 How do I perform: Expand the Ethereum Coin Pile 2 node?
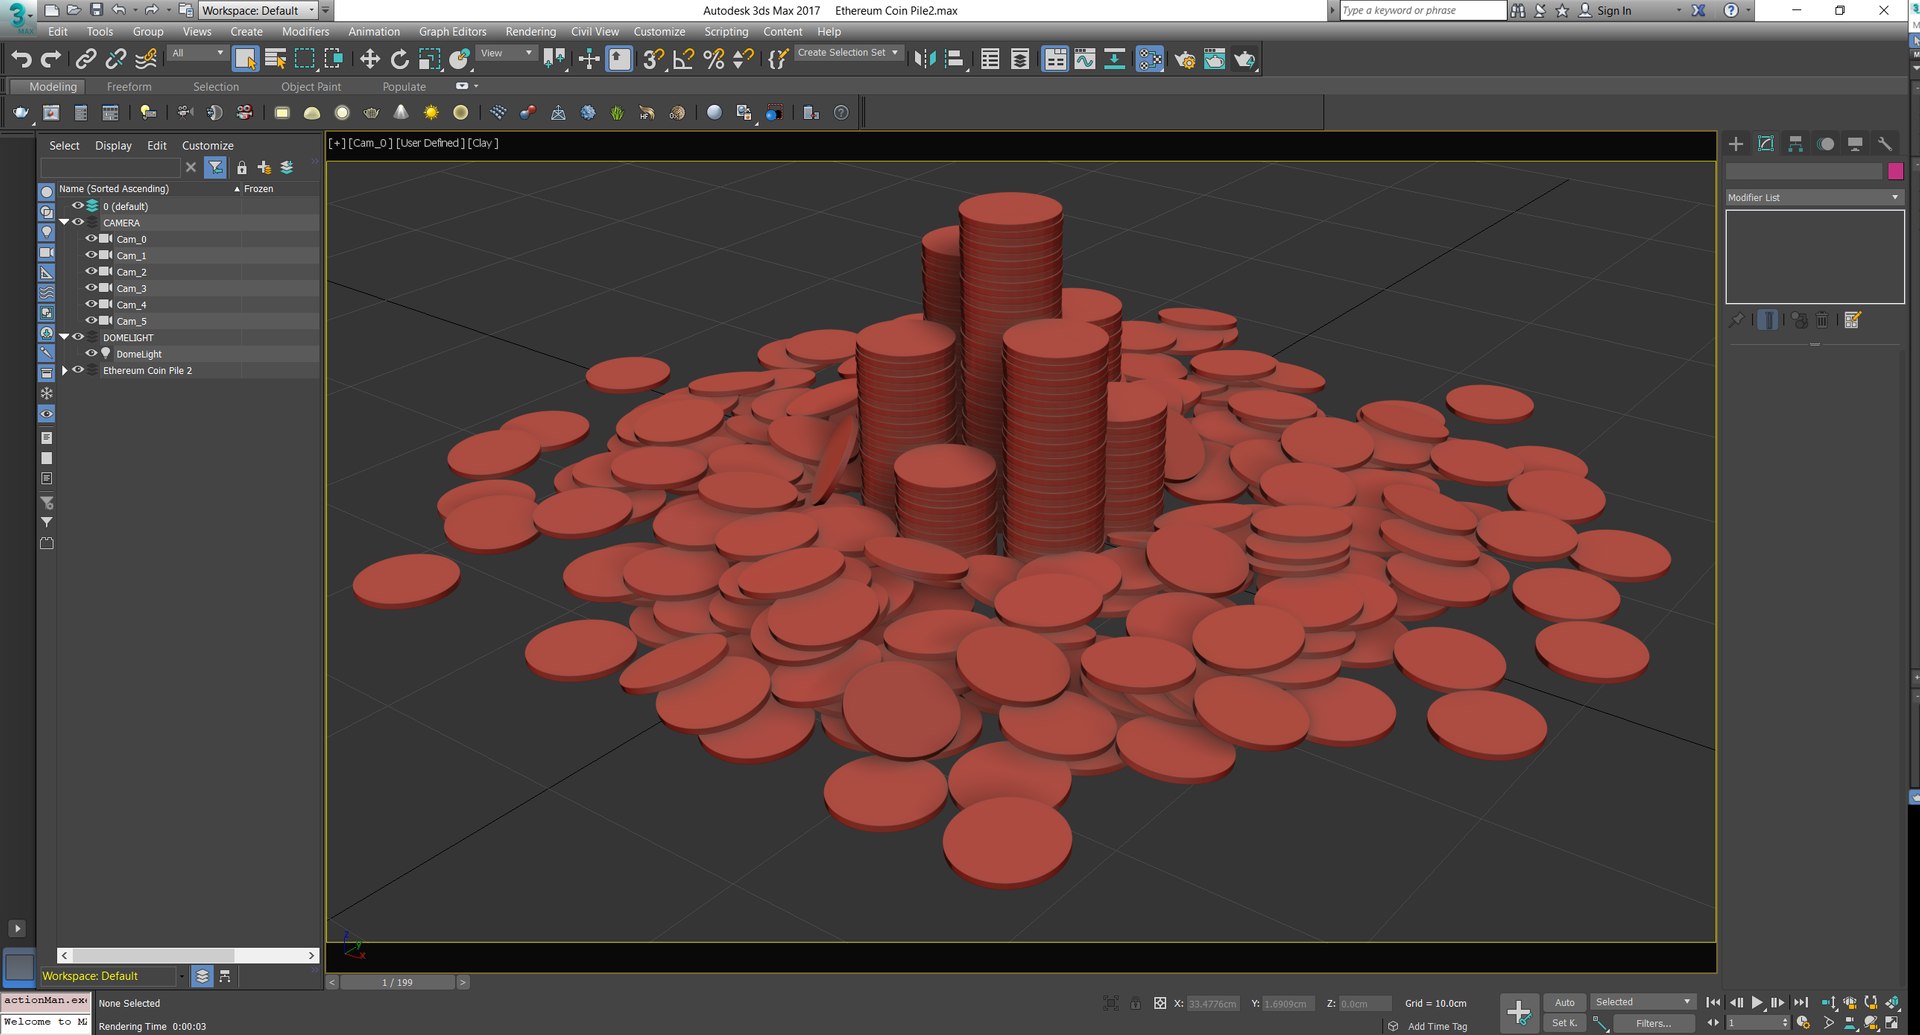point(65,370)
